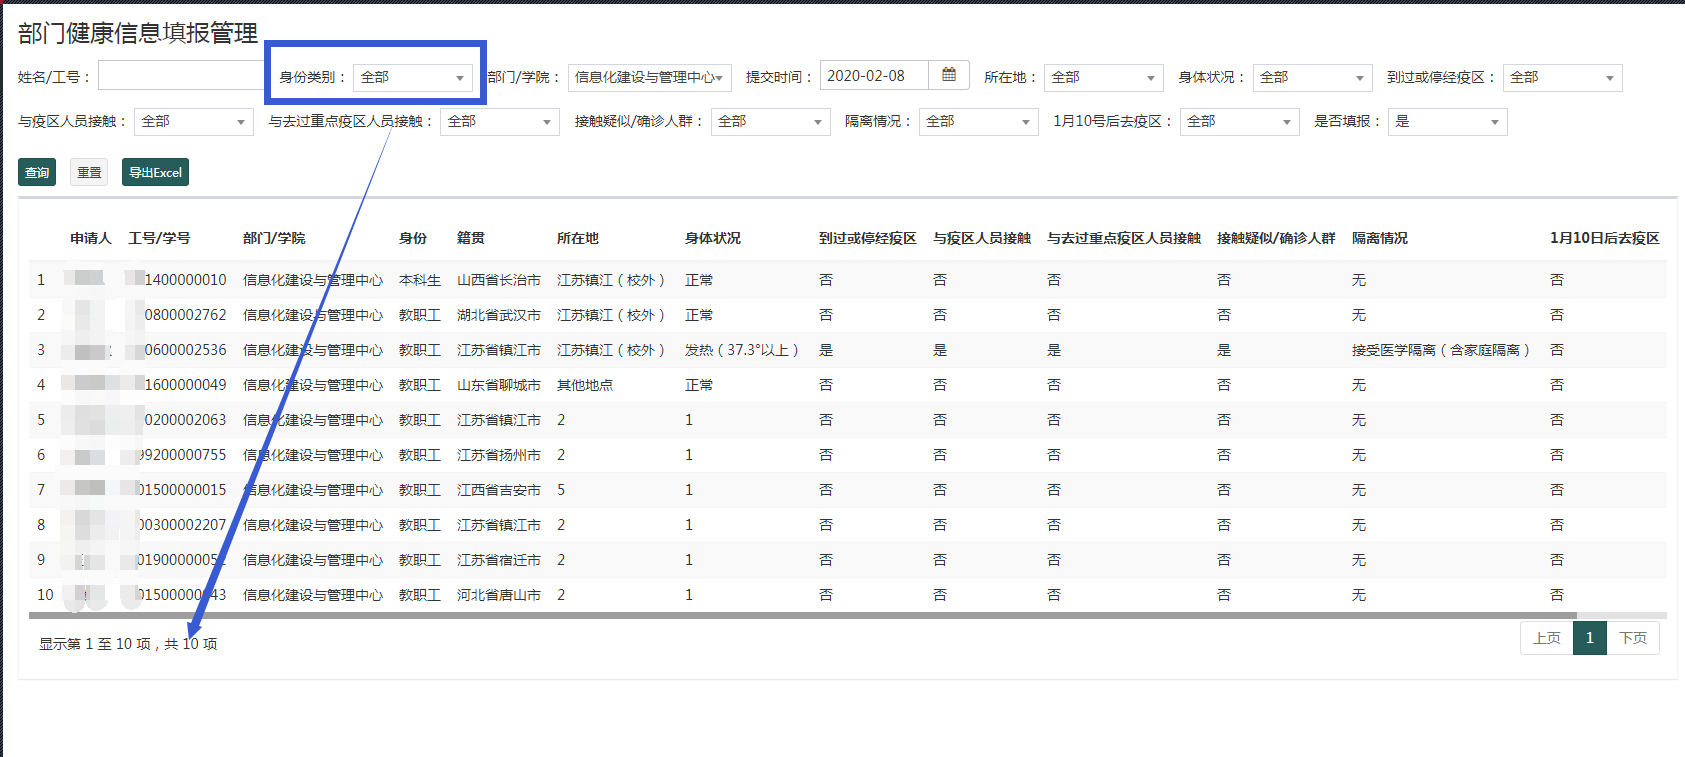Go to previous page with 上页
The width and height of the screenshot is (1685, 757).
click(x=1546, y=638)
